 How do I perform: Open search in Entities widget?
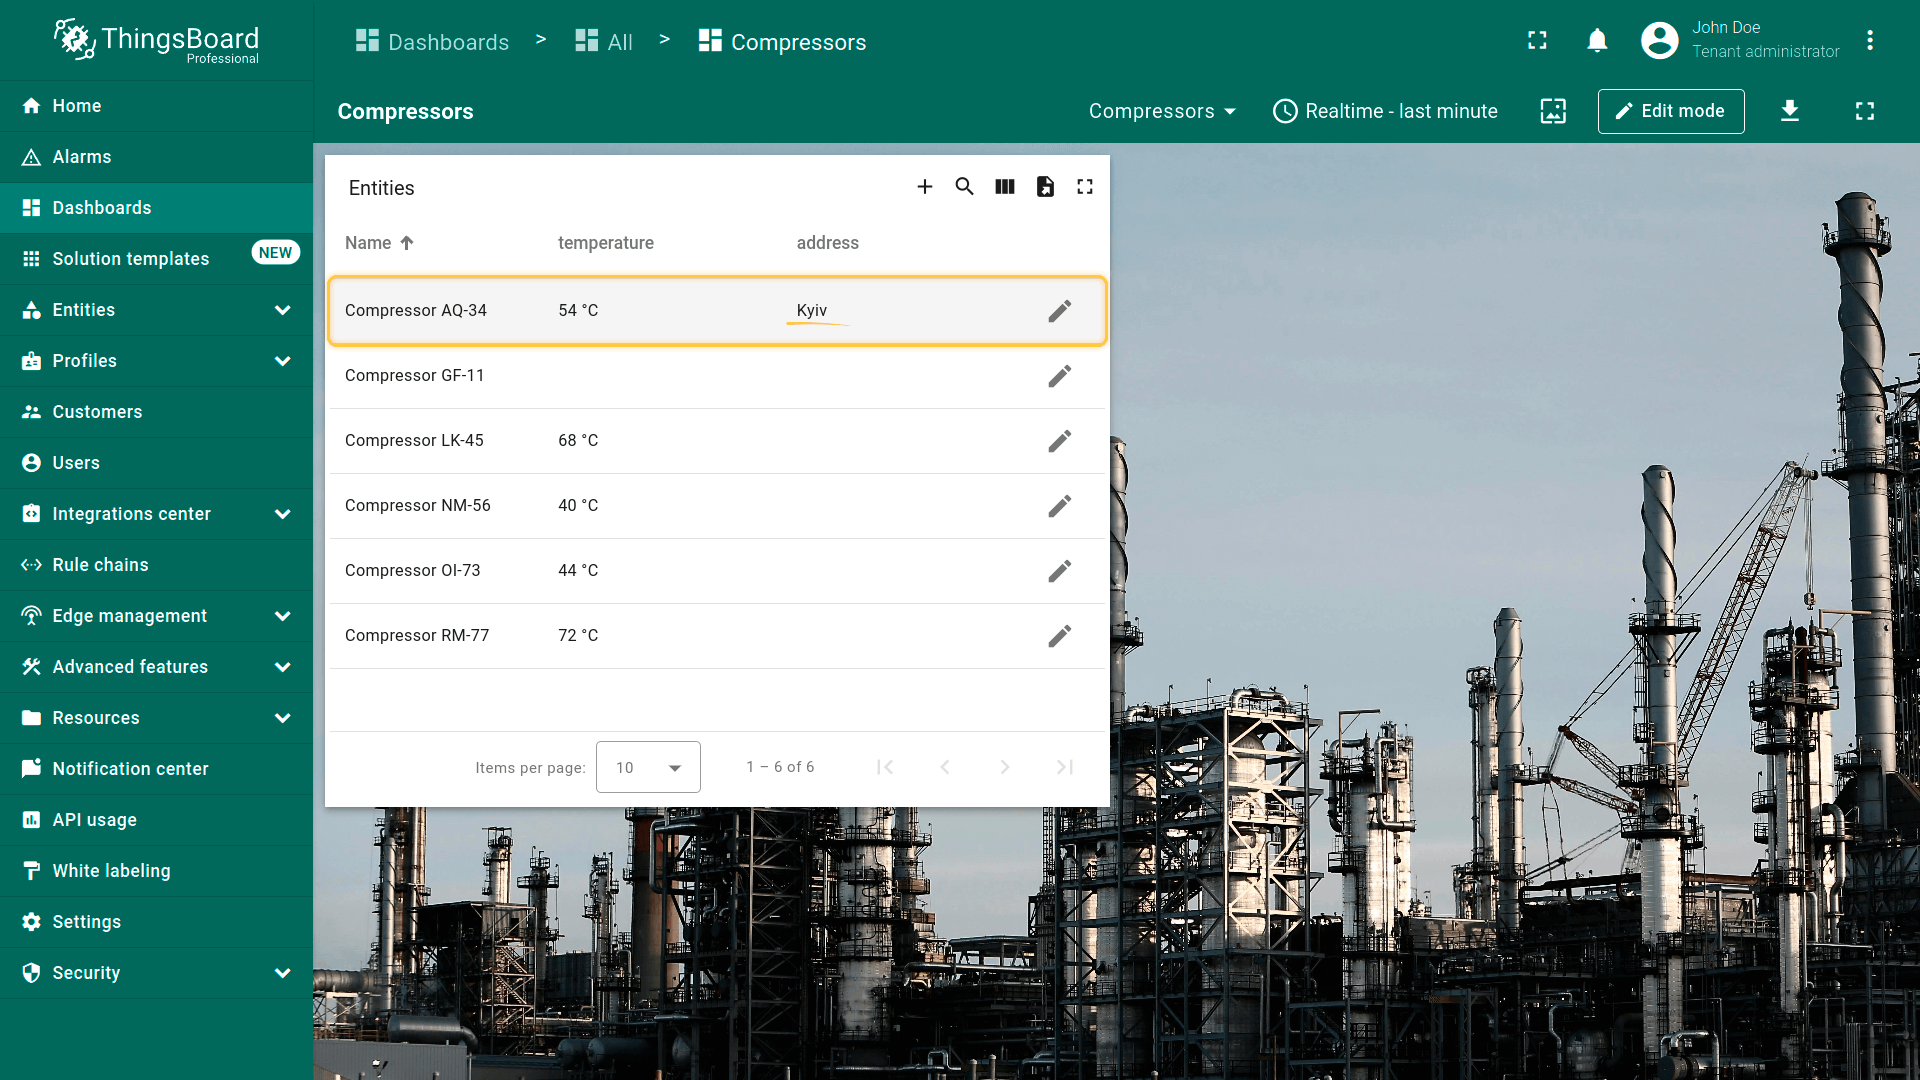point(964,187)
